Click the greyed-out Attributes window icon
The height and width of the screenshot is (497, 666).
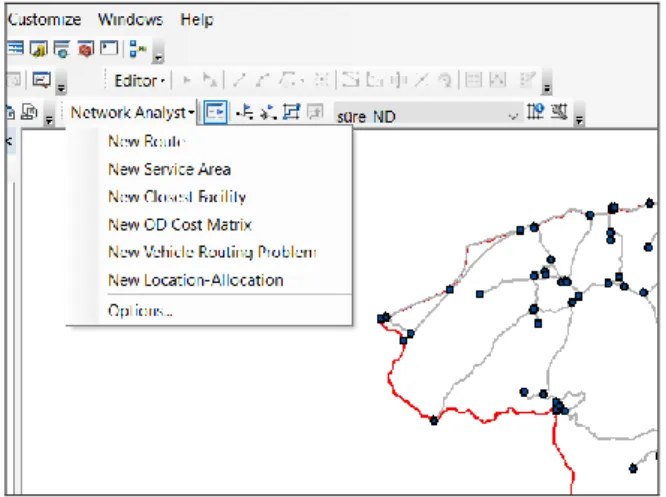474,79
